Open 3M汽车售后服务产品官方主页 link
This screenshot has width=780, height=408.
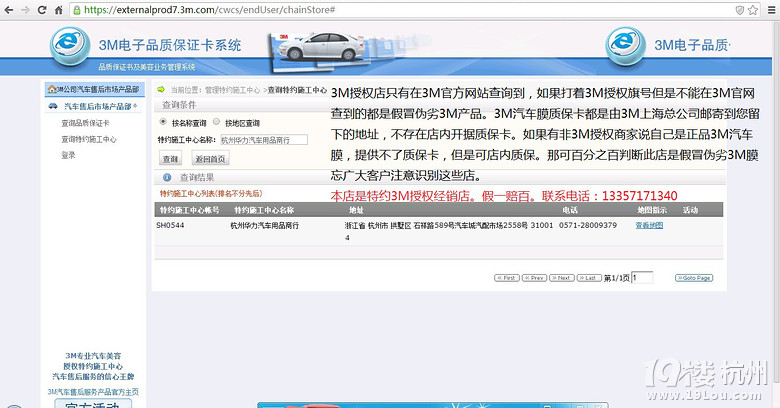(x=93, y=392)
